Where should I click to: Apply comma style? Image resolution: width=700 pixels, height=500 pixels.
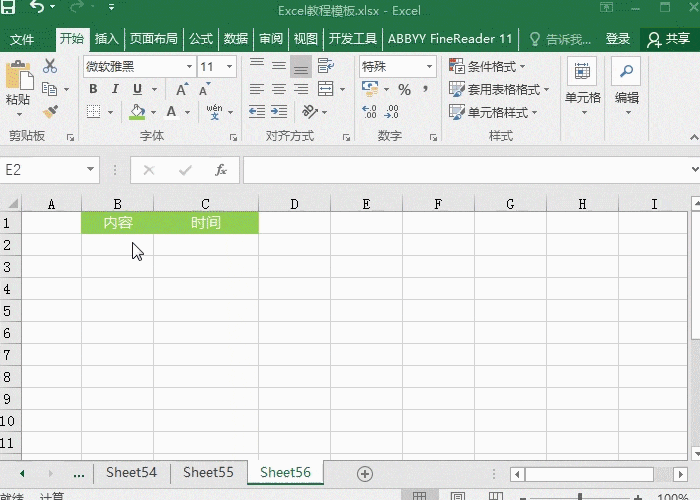click(x=426, y=89)
